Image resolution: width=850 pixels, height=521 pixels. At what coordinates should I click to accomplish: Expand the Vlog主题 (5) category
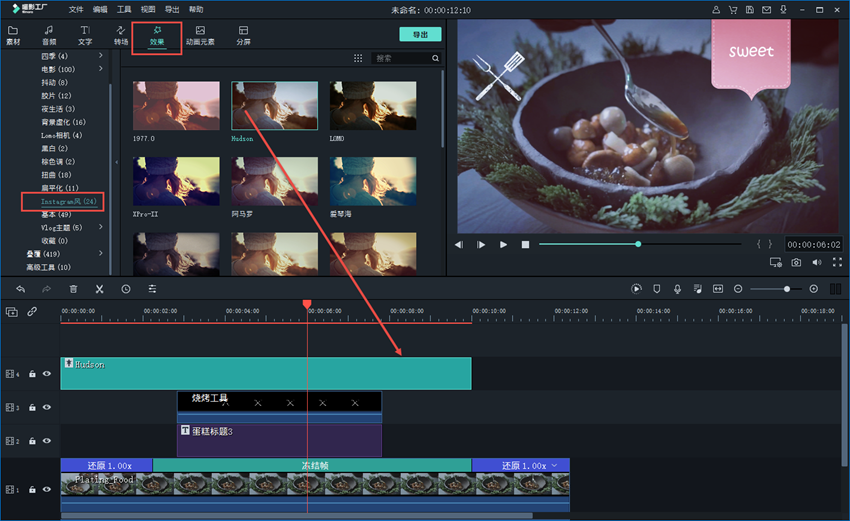coord(101,227)
